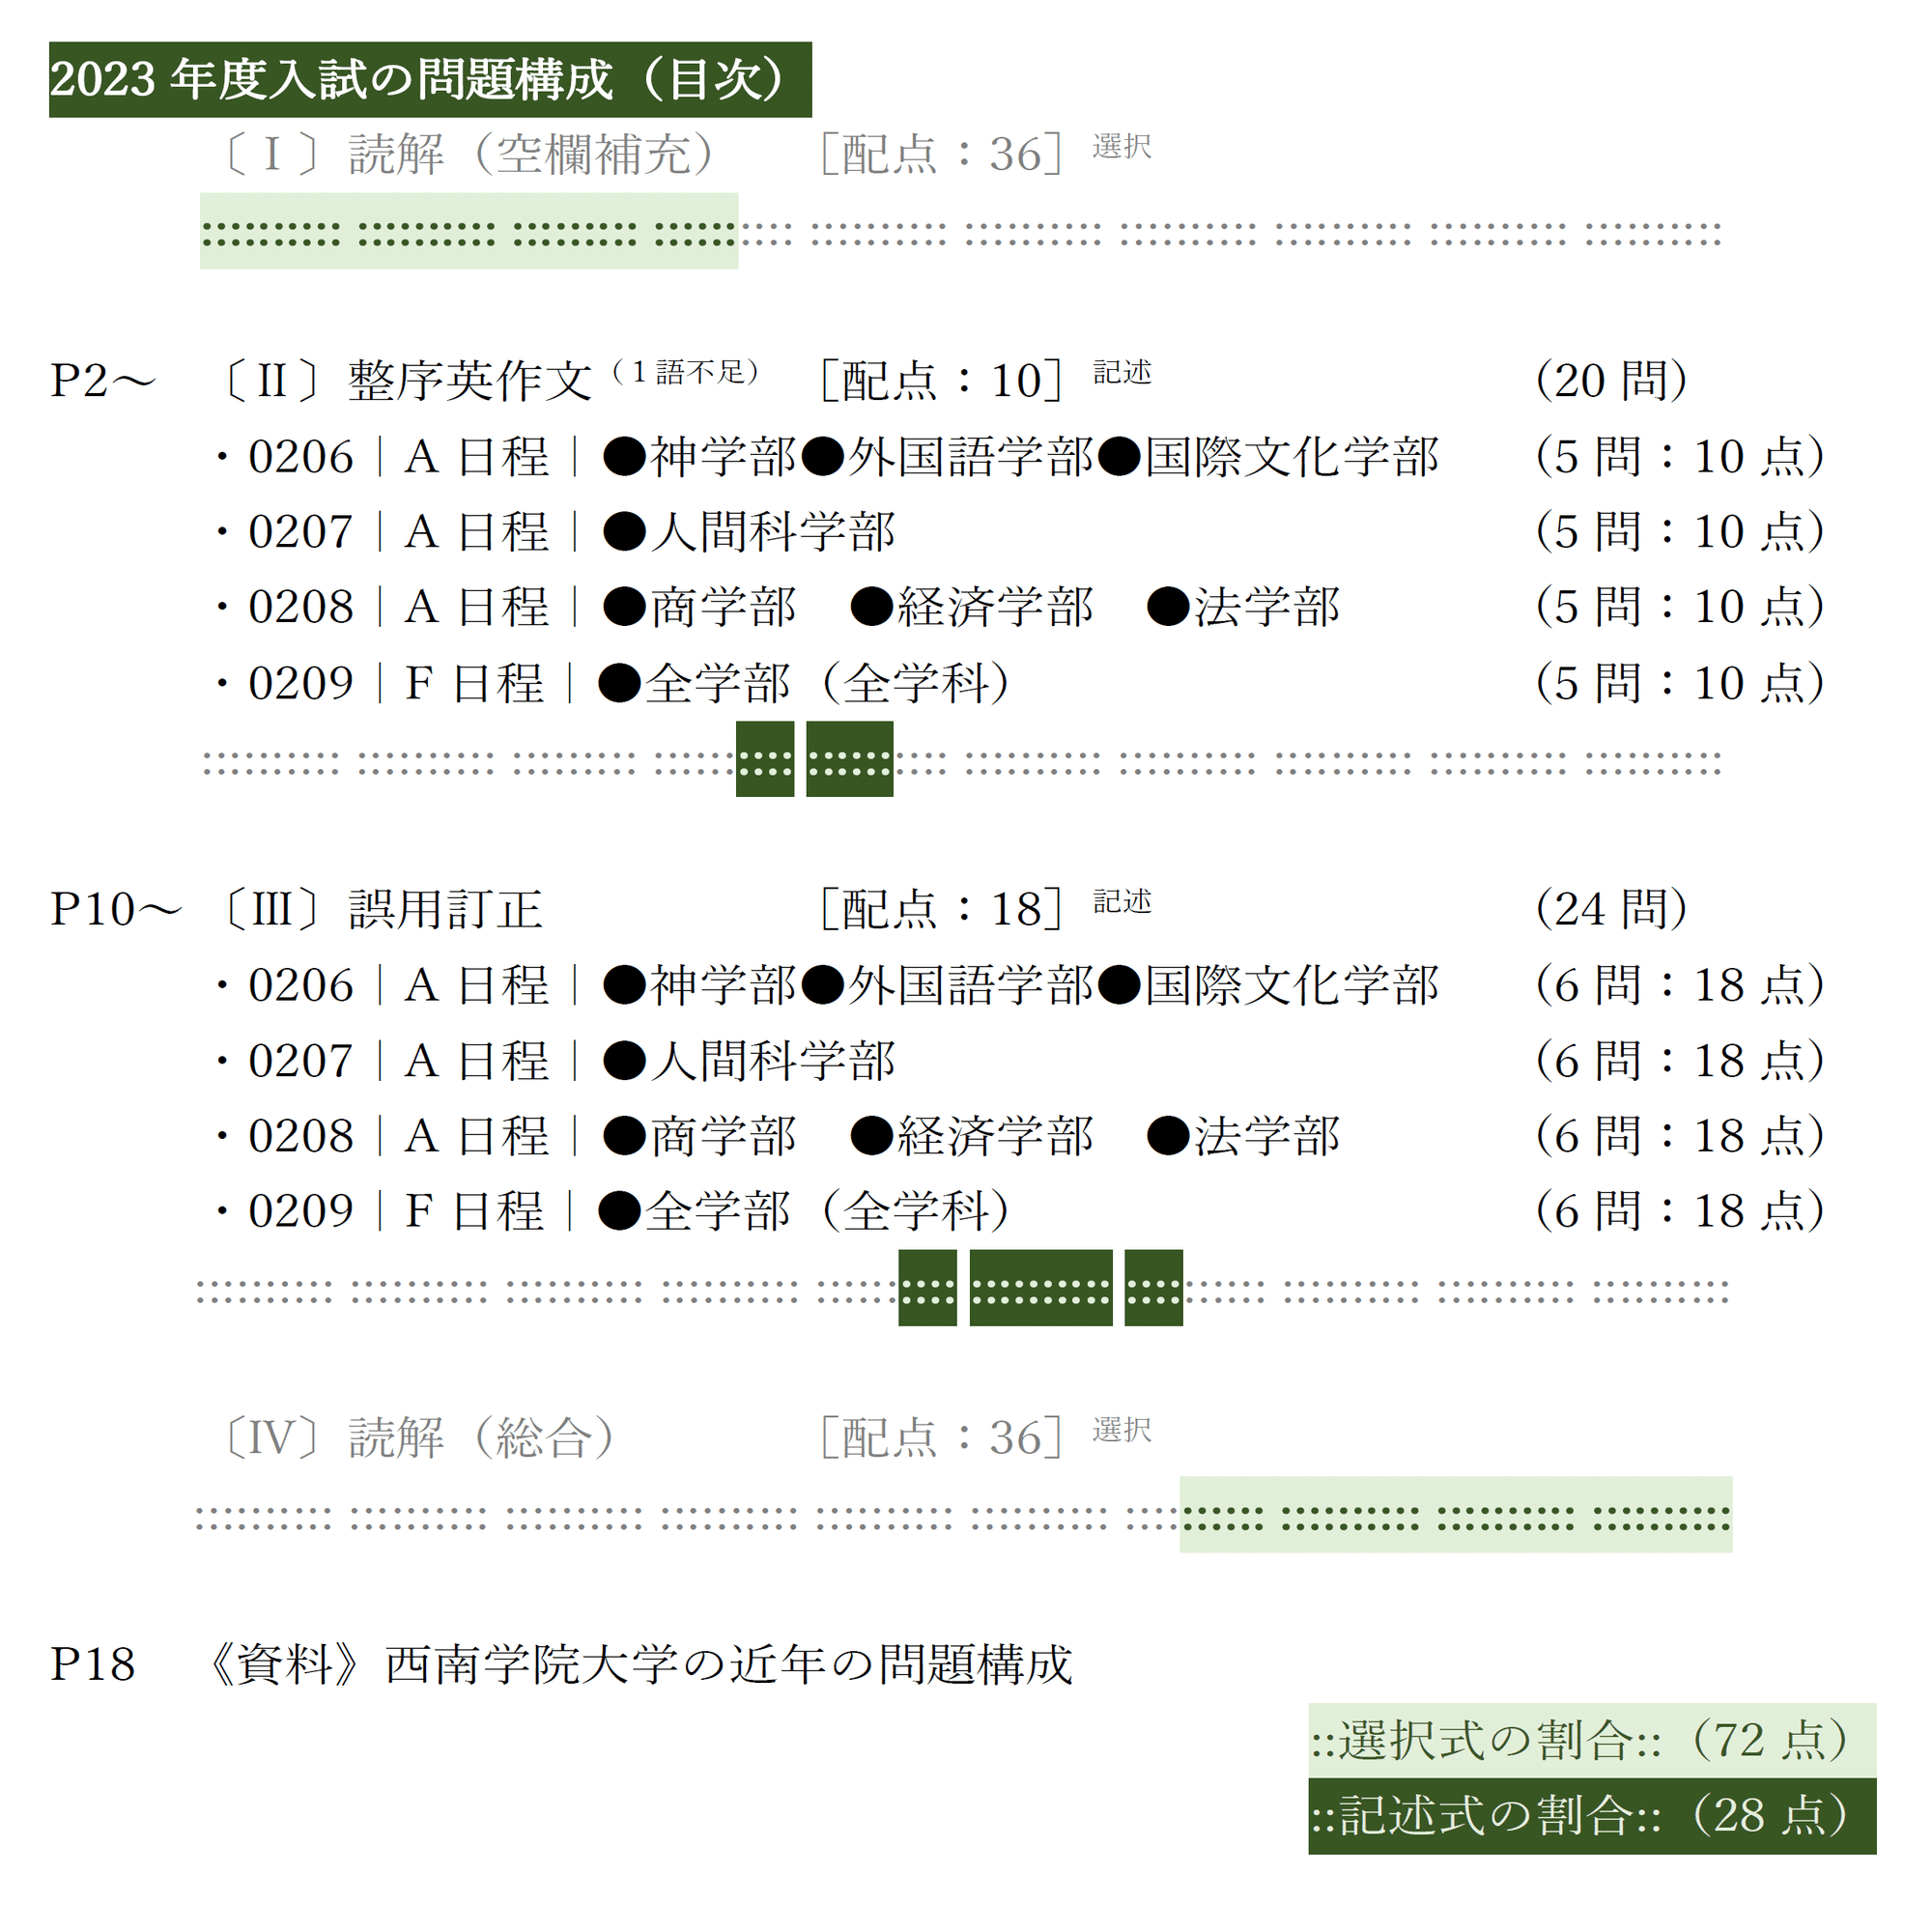Select 外国語学部 in the 整序英作文 section

(x=970, y=457)
